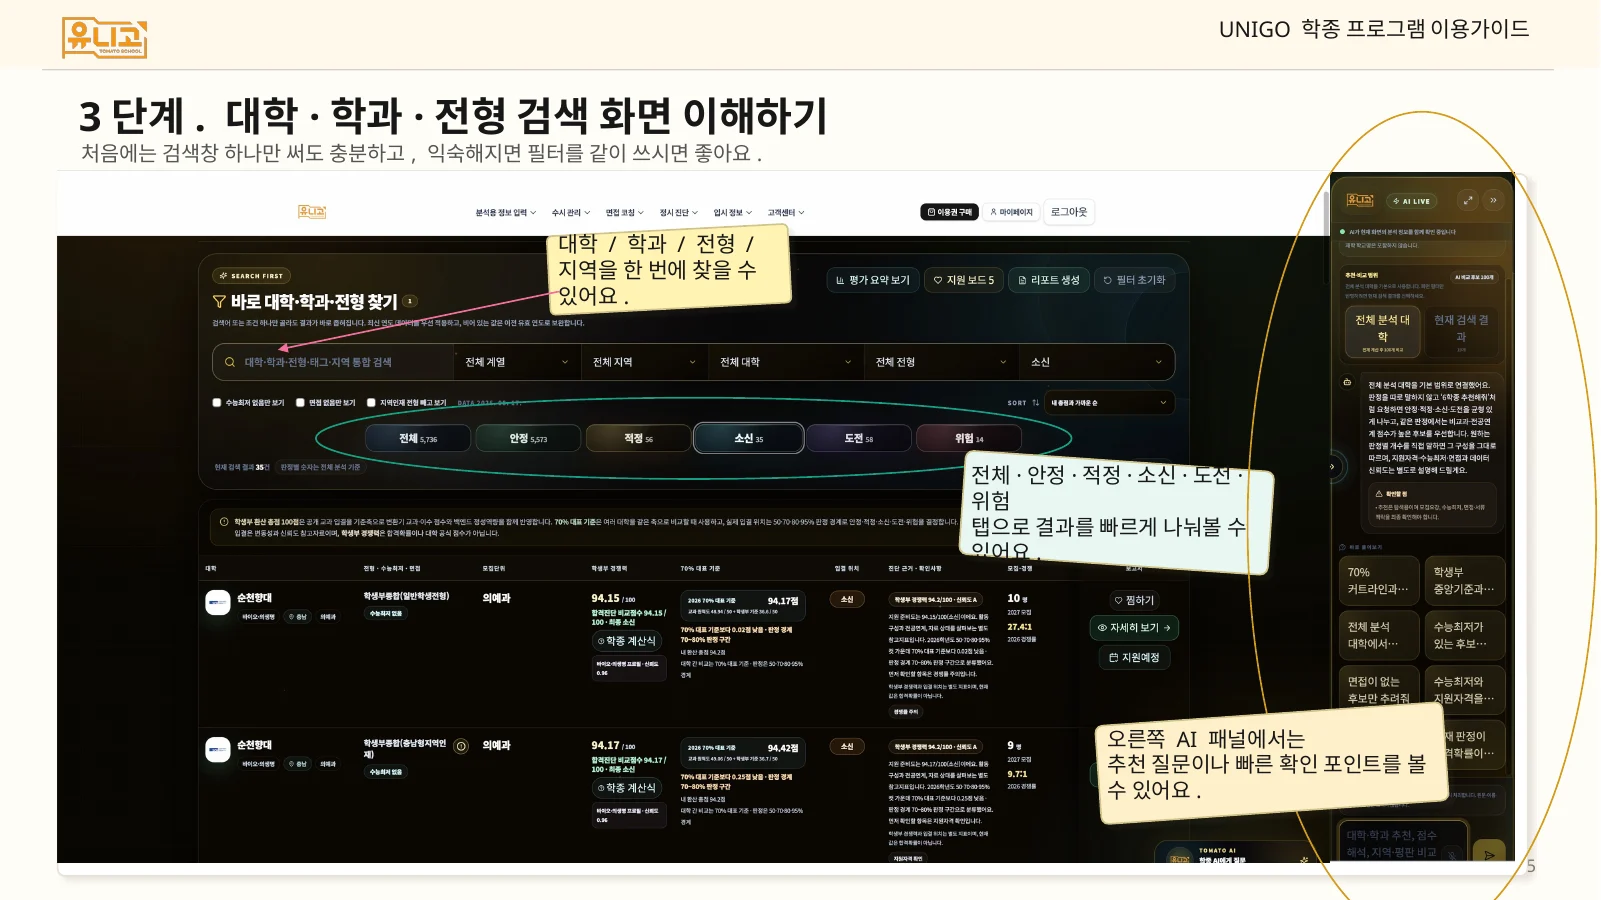Open the 수시 관리 menu
Viewport: 1601px width, 900px height.
(571, 212)
